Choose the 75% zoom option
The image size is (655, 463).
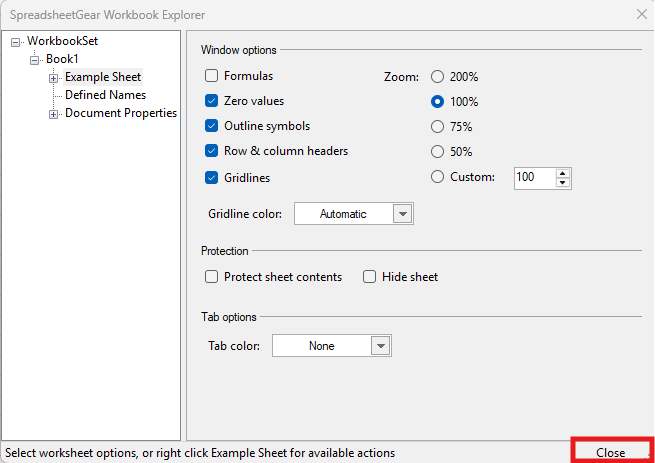tap(437, 126)
